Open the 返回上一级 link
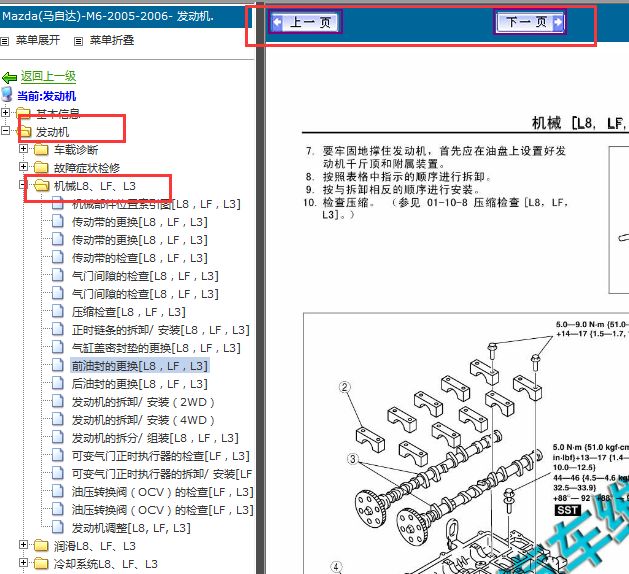This screenshot has width=629, height=574. coord(48,76)
